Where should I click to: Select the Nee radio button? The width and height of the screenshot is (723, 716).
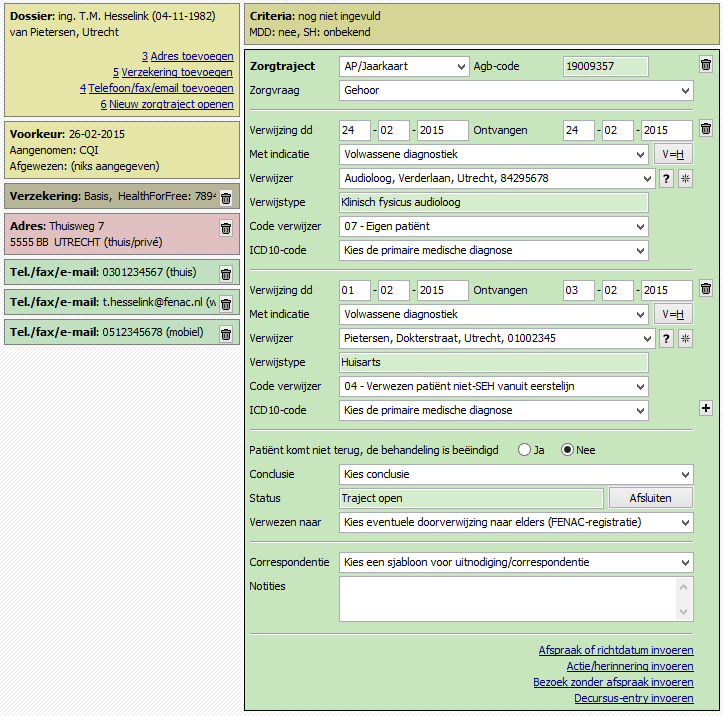[567, 450]
